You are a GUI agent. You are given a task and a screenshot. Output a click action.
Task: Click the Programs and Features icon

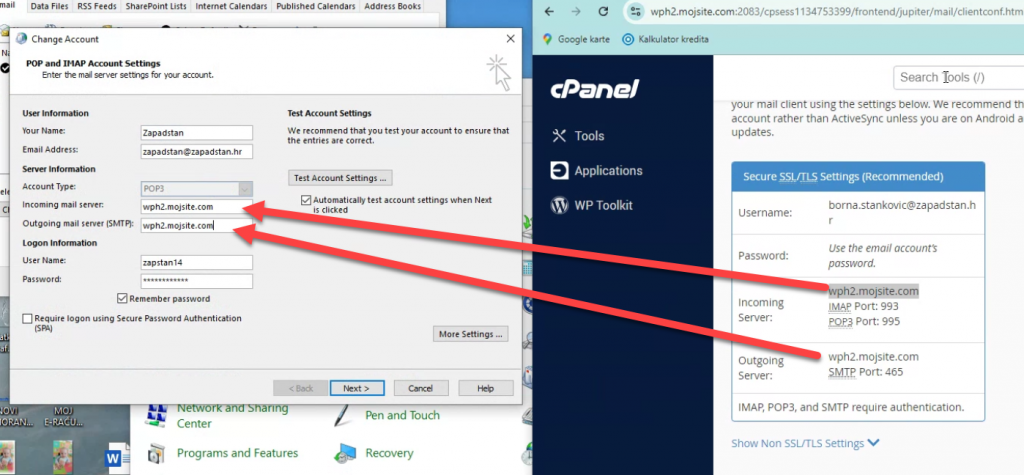(156, 453)
